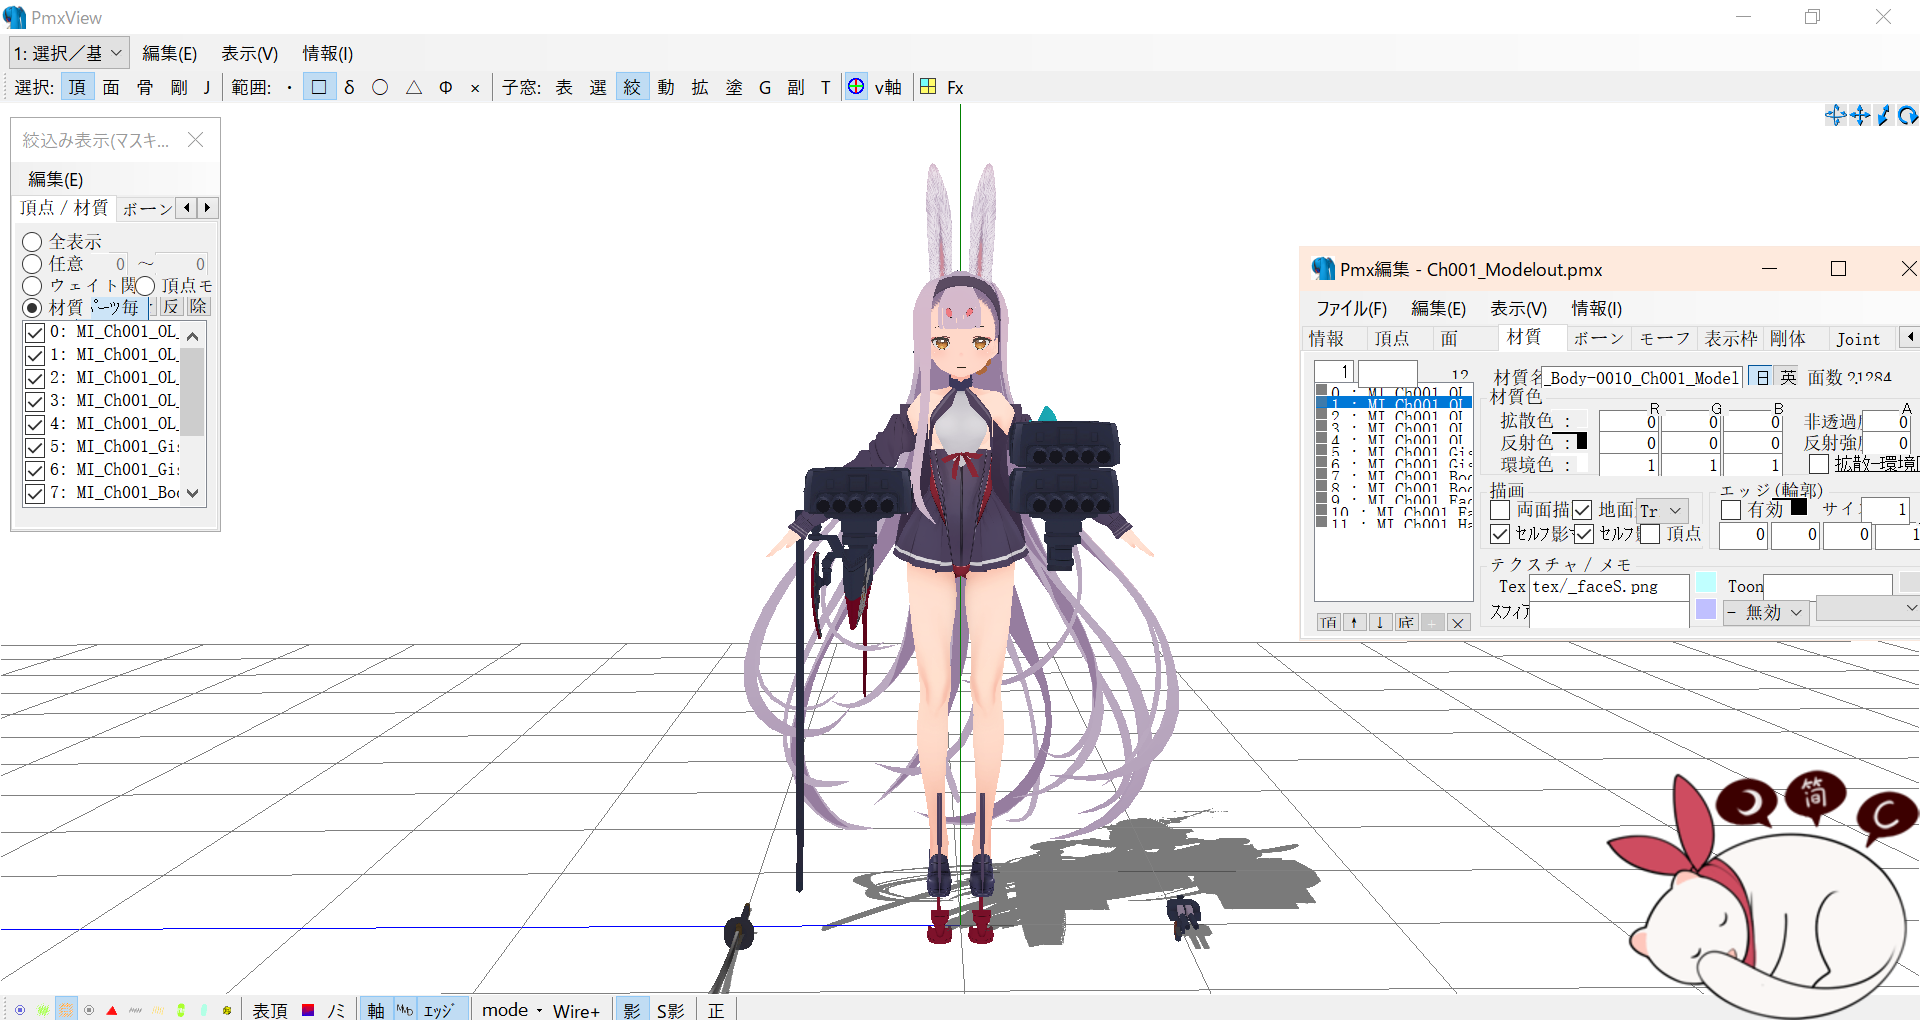This screenshot has width=1920, height=1020.
Task: Toggle 拡散-環境 checkbox
Action: point(1819,464)
